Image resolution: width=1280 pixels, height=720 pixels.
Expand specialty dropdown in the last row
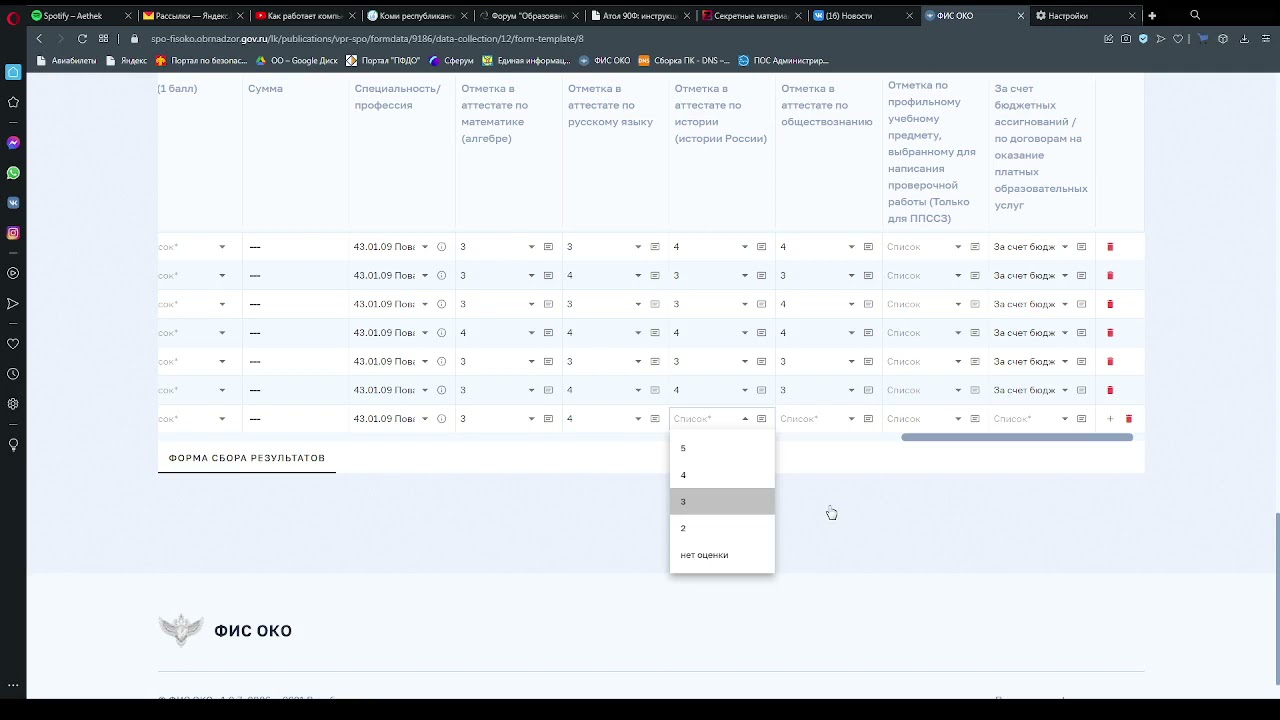point(425,419)
